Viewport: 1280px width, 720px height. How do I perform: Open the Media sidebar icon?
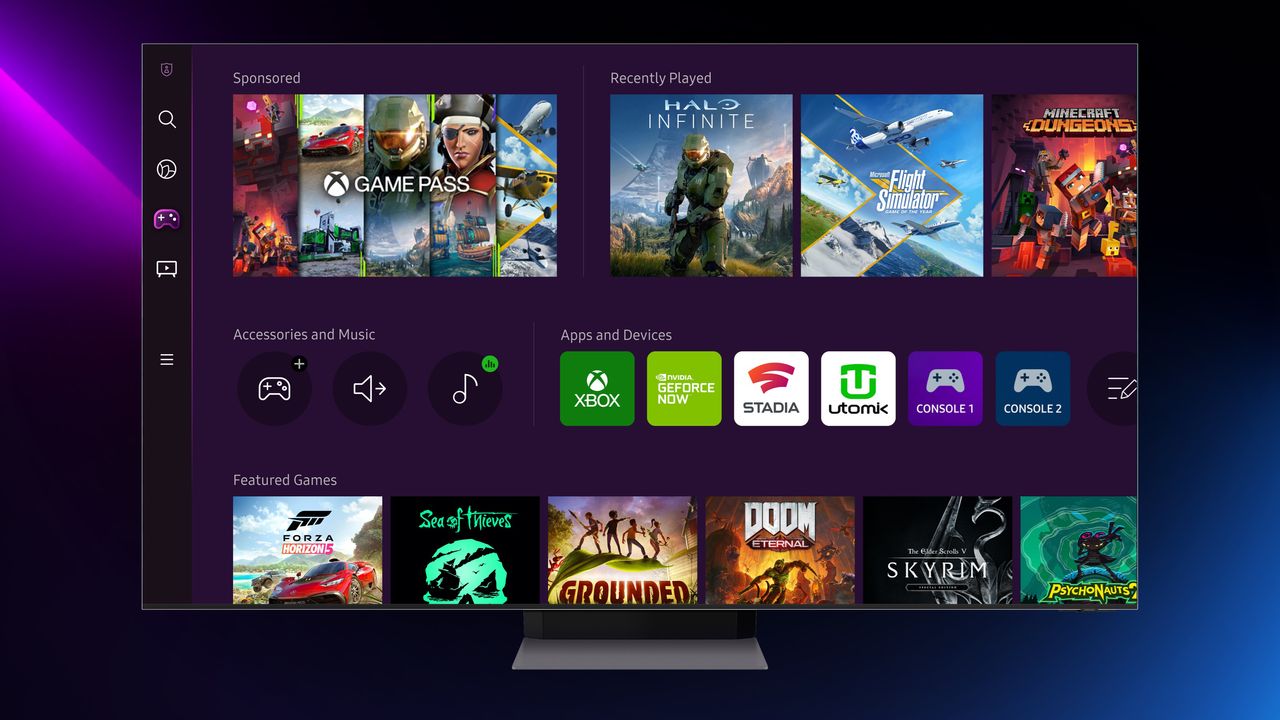tap(167, 268)
